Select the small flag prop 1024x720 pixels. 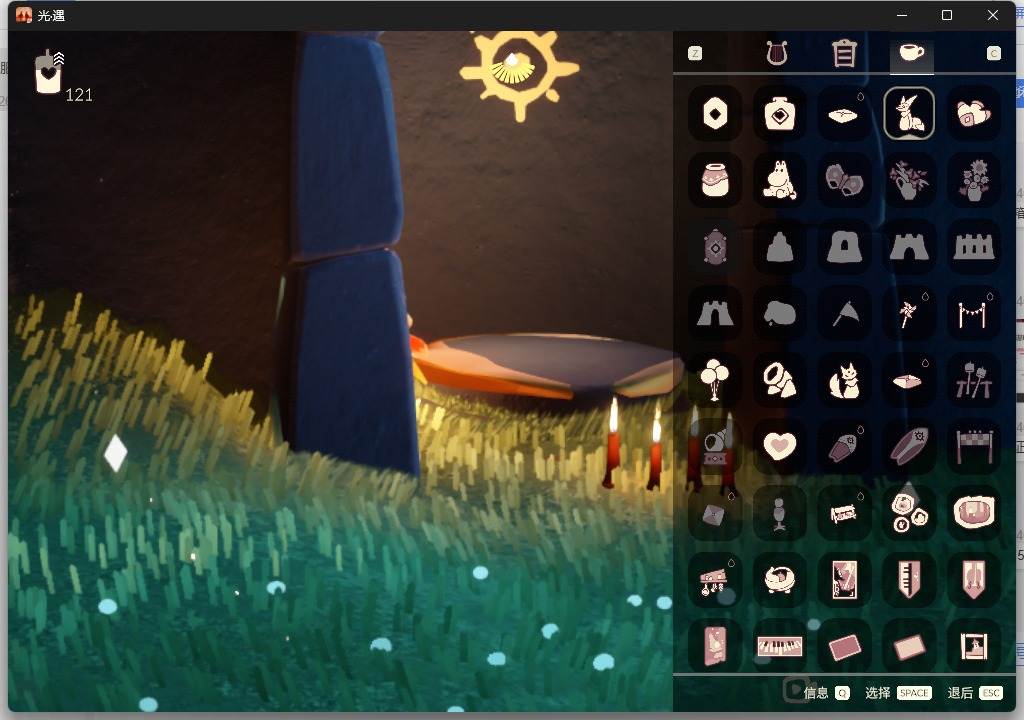click(x=844, y=314)
